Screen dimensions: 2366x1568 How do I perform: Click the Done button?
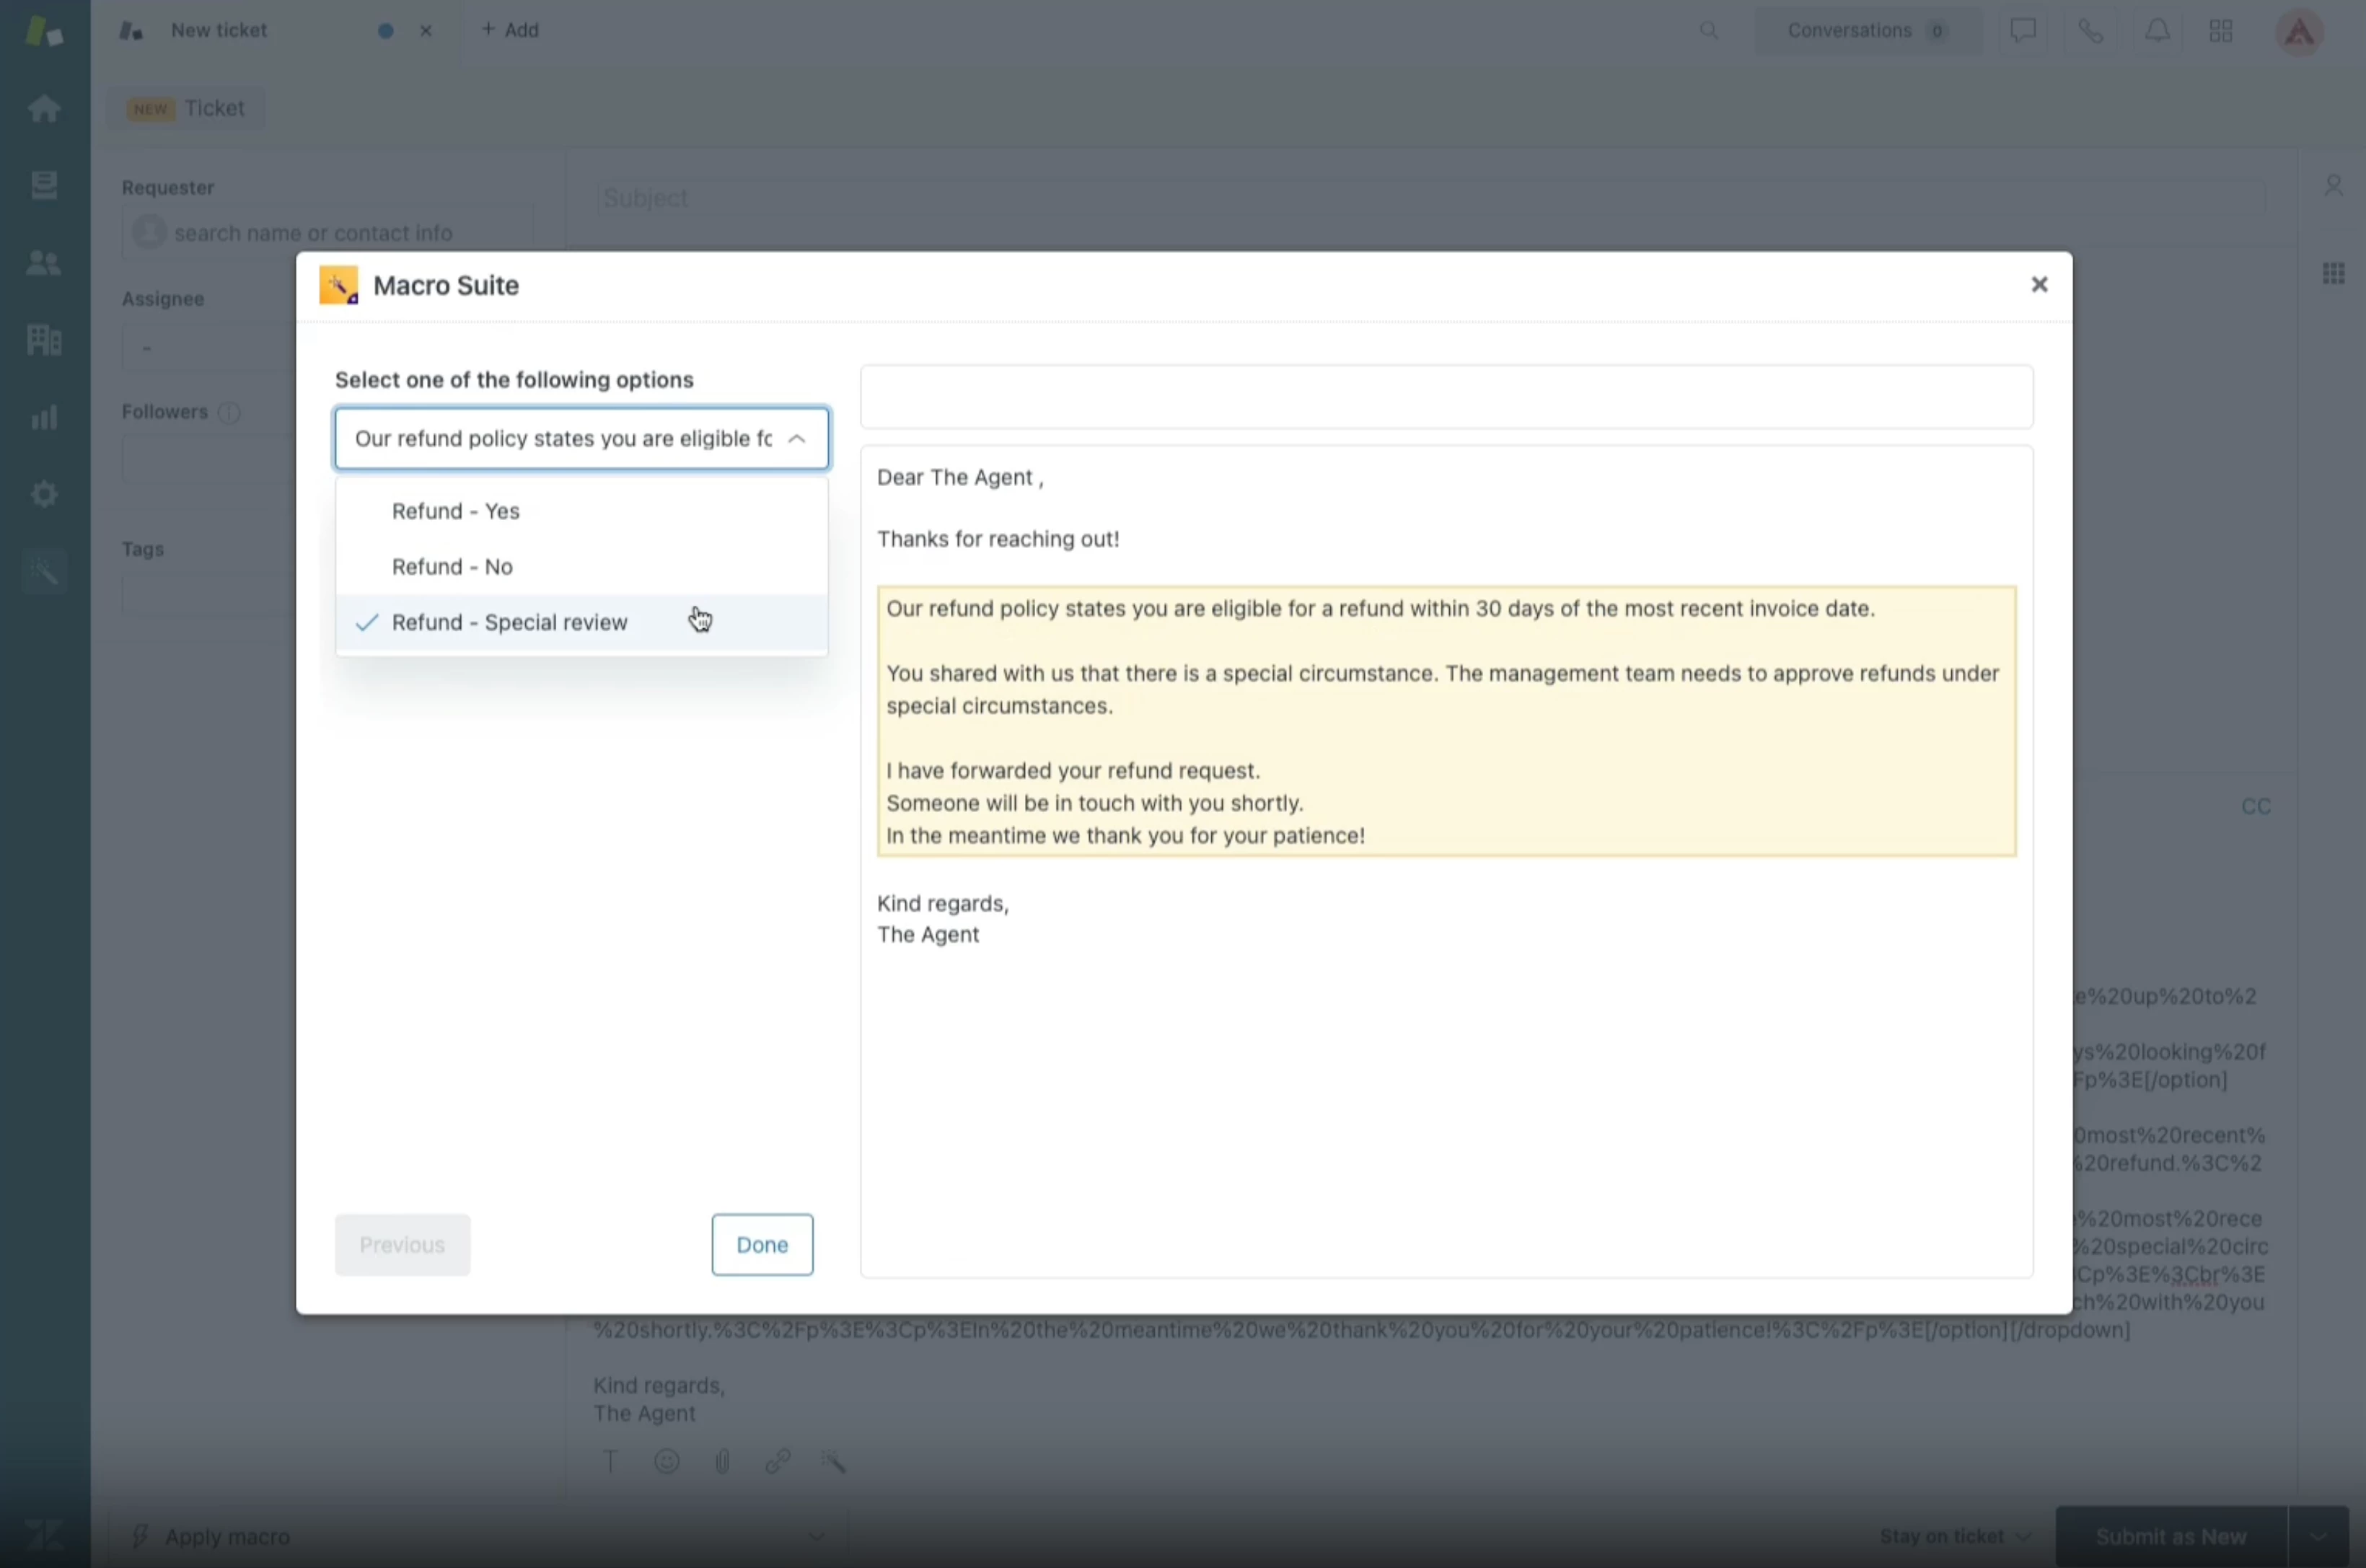762,1244
